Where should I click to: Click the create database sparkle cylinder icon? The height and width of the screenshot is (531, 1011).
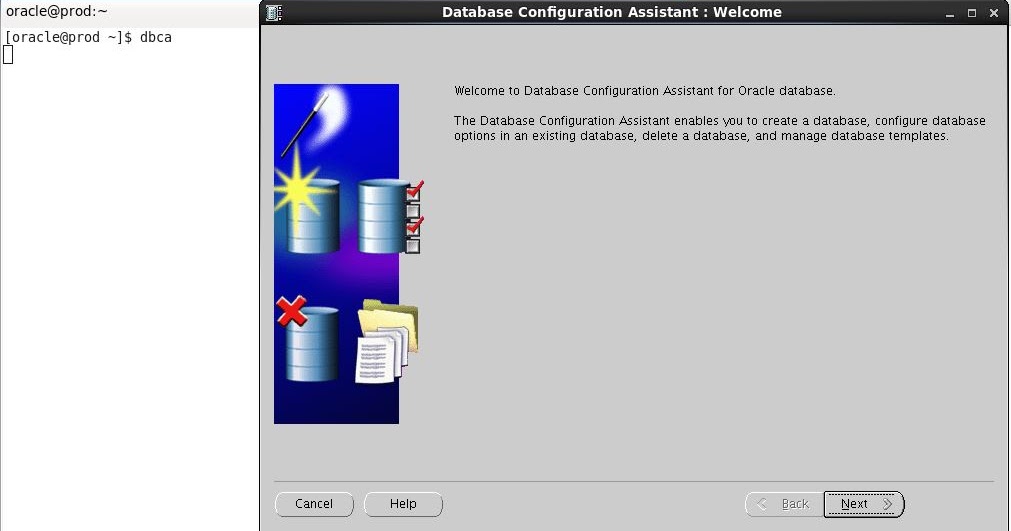pyautogui.click(x=308, y=202)
